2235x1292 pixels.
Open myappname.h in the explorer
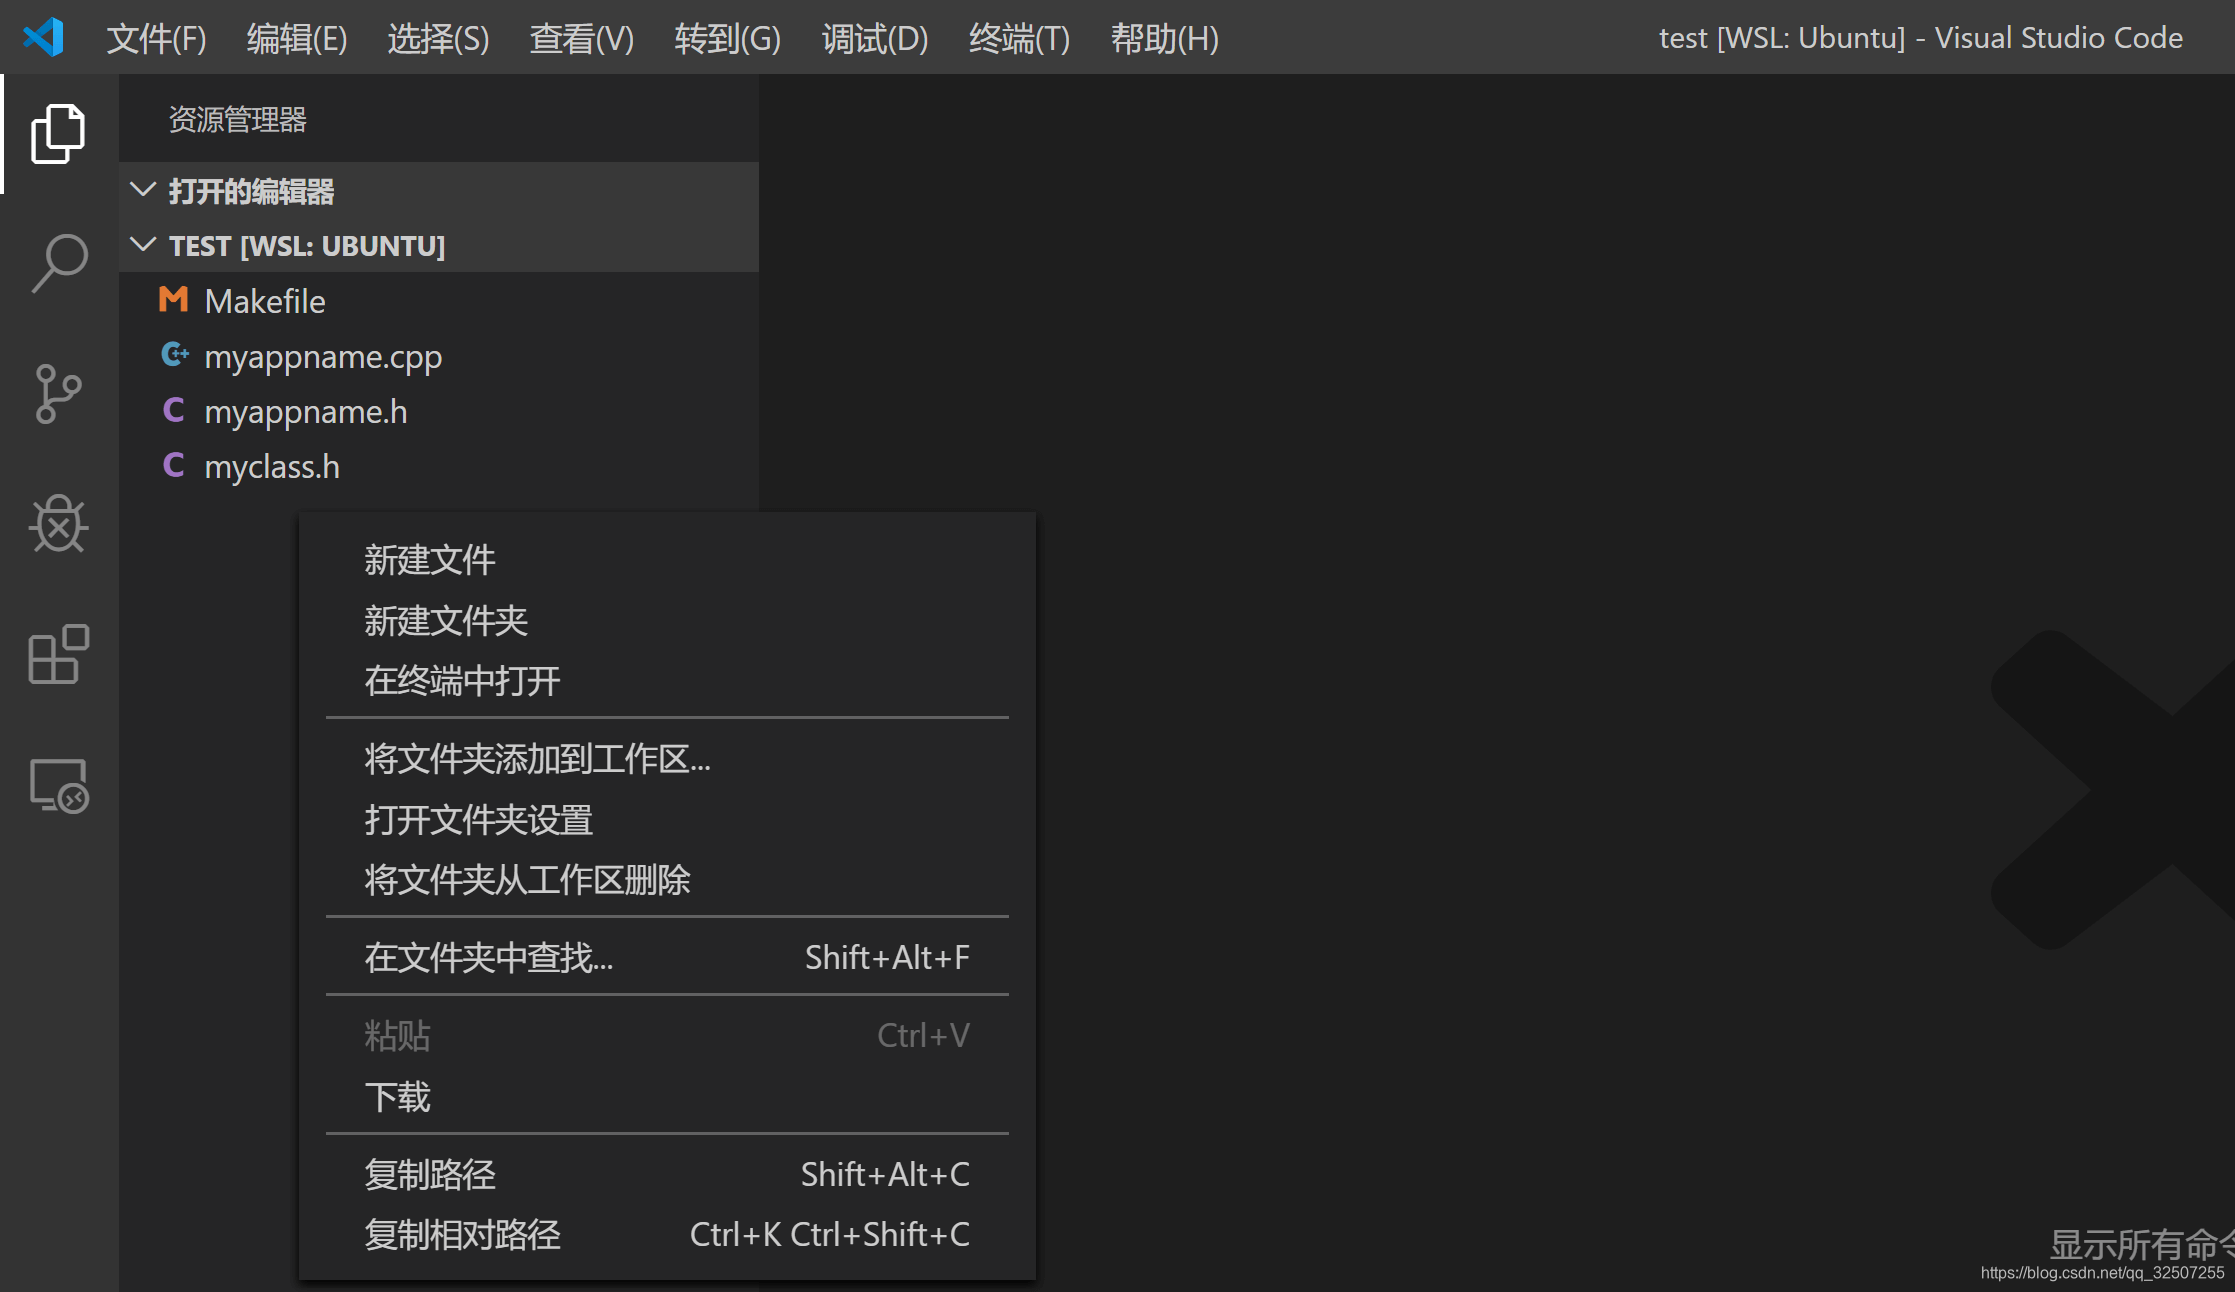[x=439, y=411]
